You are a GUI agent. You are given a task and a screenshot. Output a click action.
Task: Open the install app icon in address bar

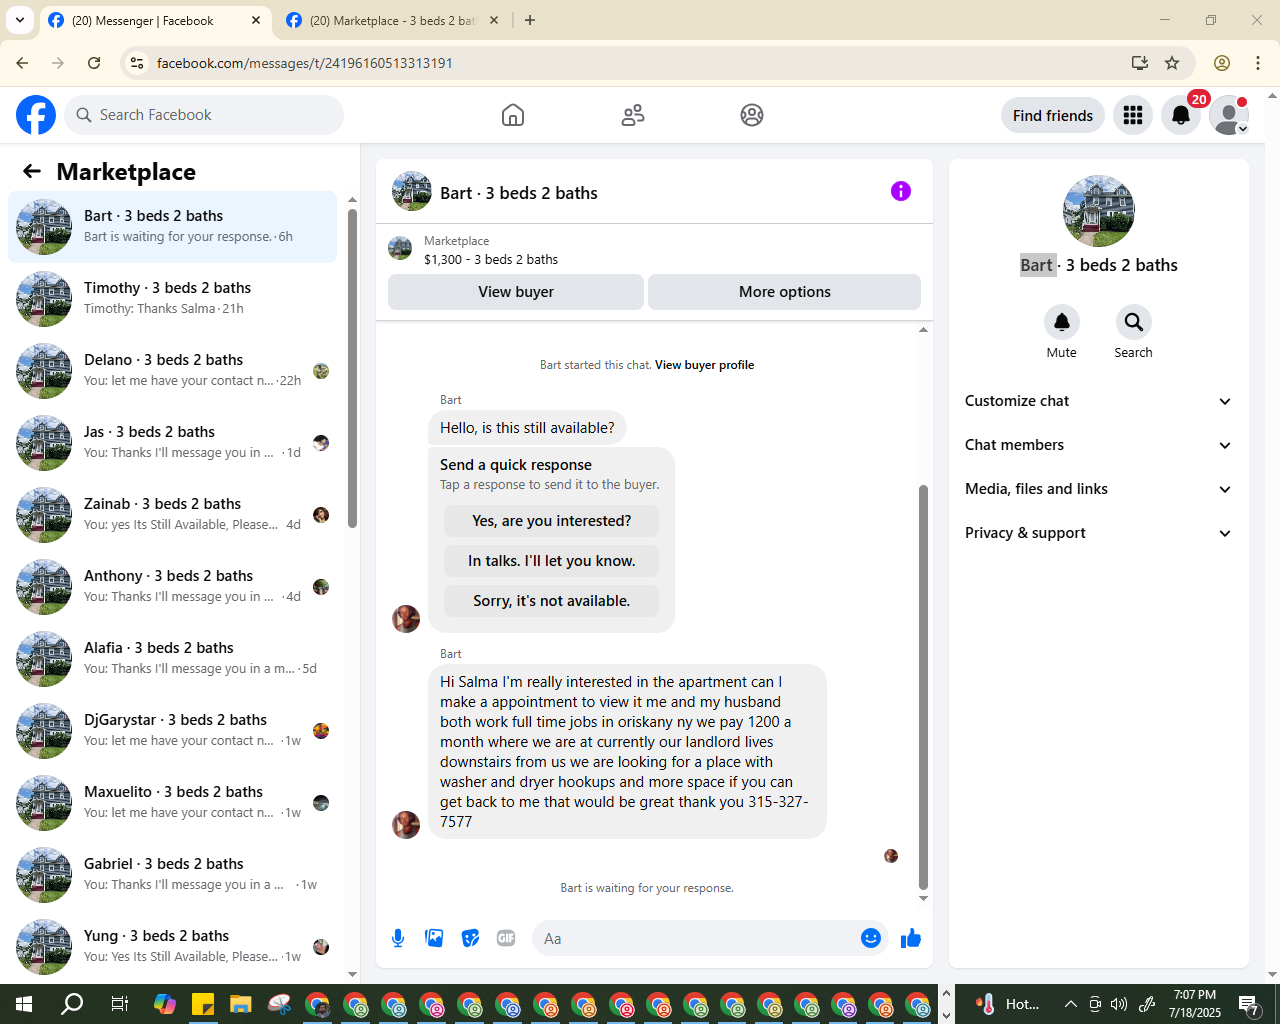pos(1140,63)
